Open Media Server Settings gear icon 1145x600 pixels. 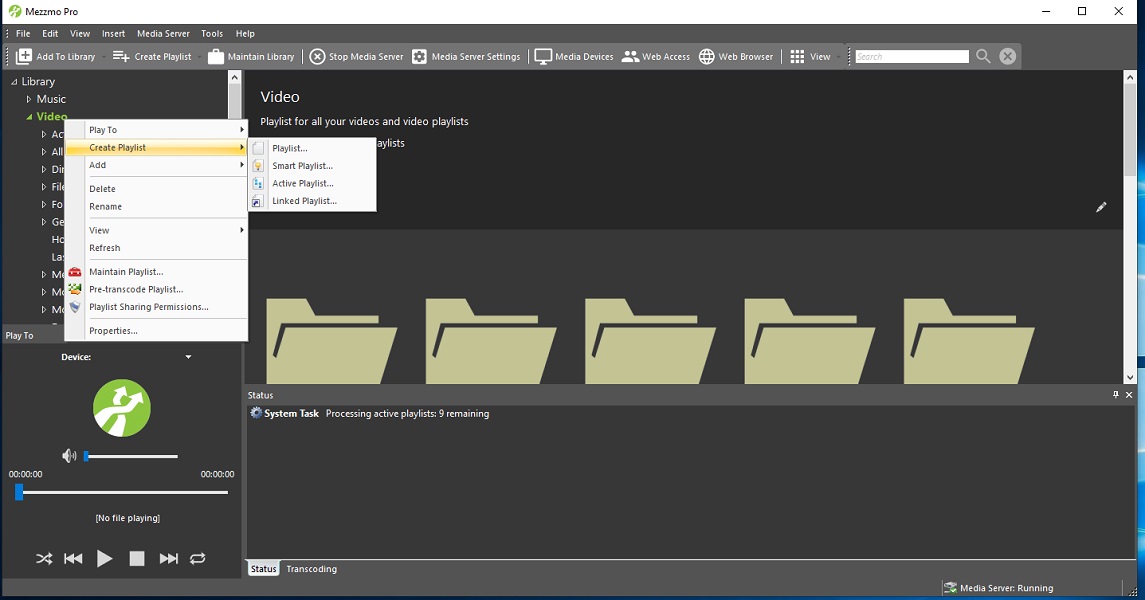419,56
